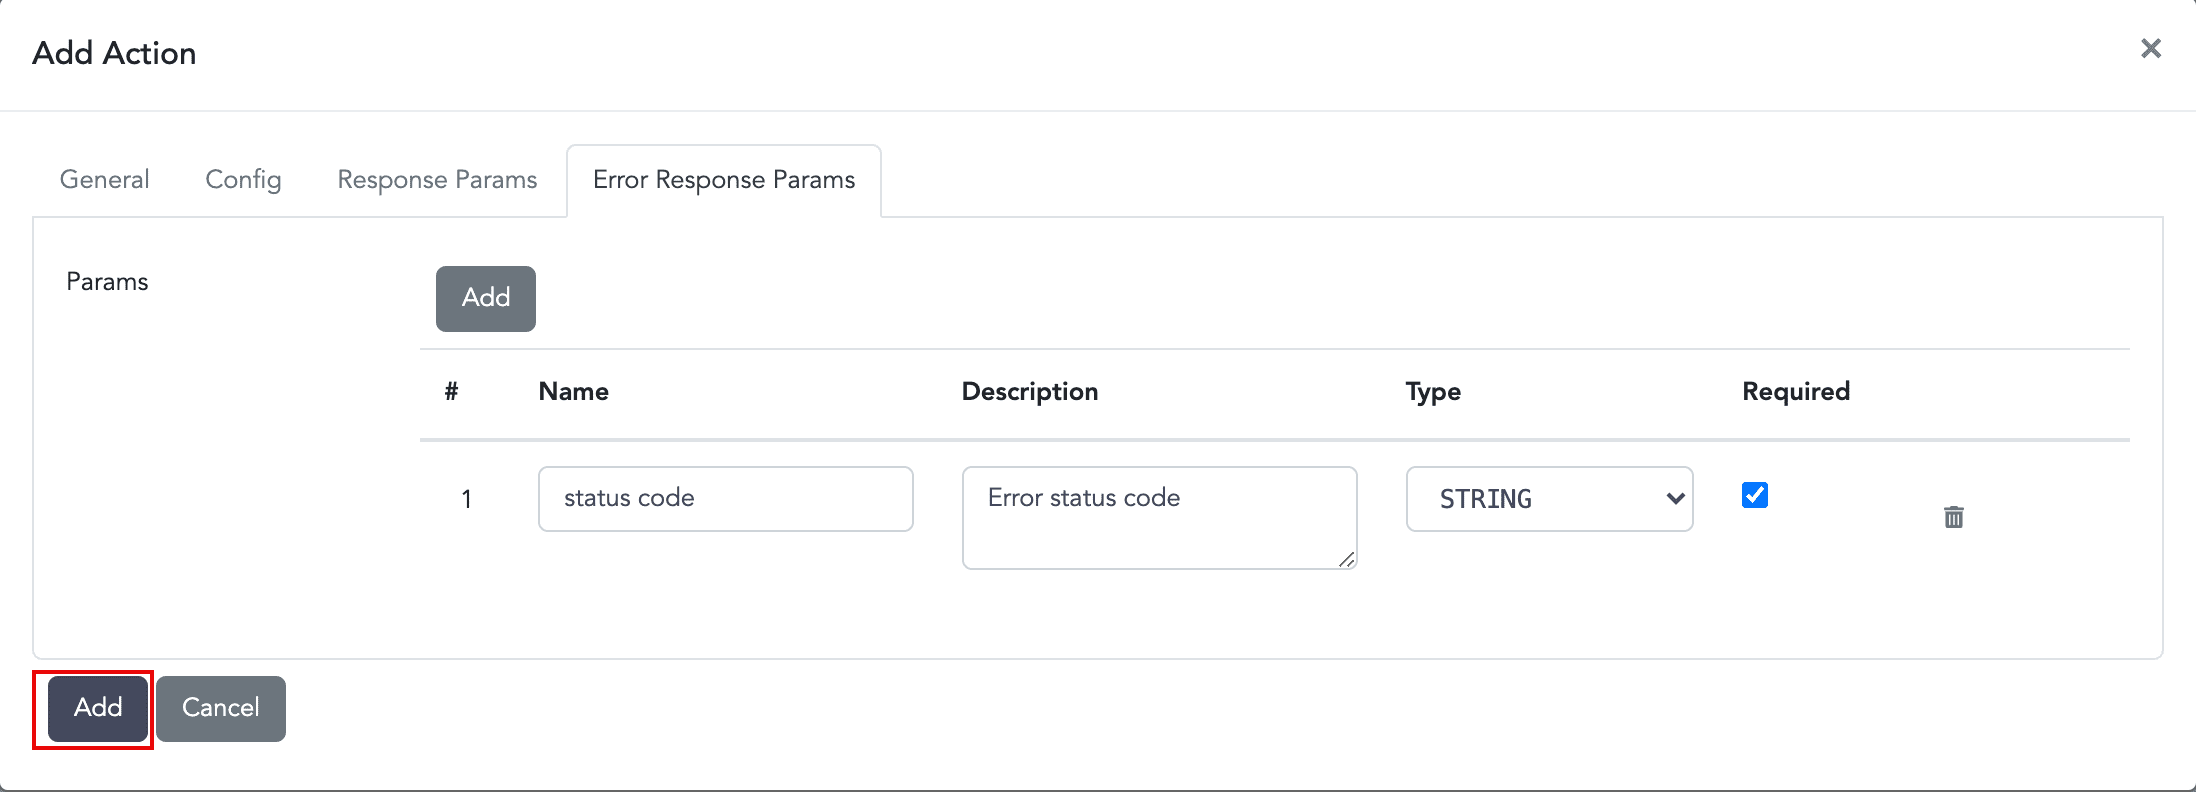
Task: Delete the status code param row
Action: 1953,517
